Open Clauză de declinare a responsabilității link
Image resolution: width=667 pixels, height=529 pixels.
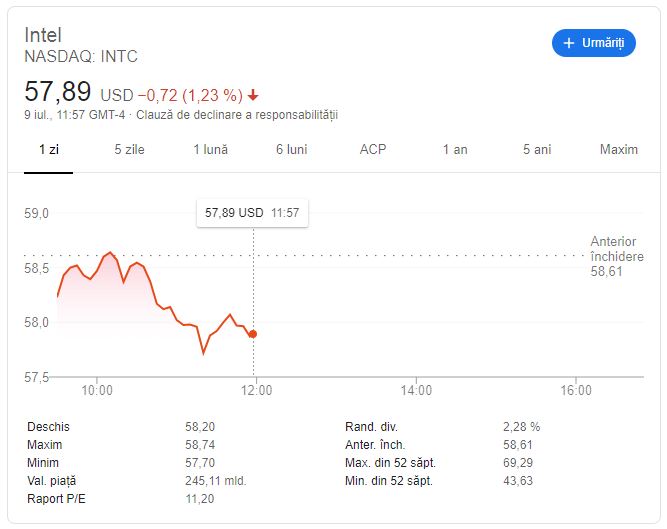(237, 115)
